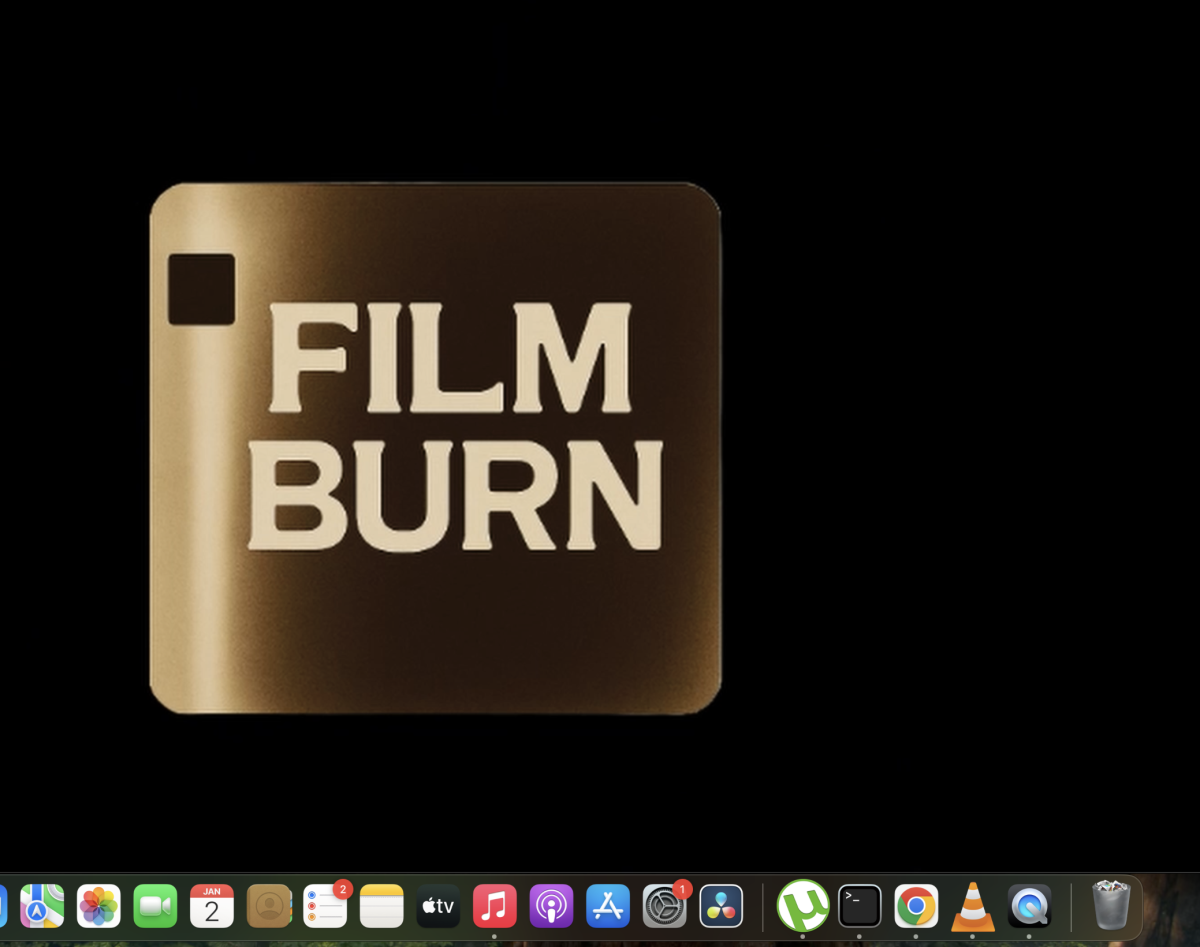Open the Apple TV app

click(x=438, y=906)
